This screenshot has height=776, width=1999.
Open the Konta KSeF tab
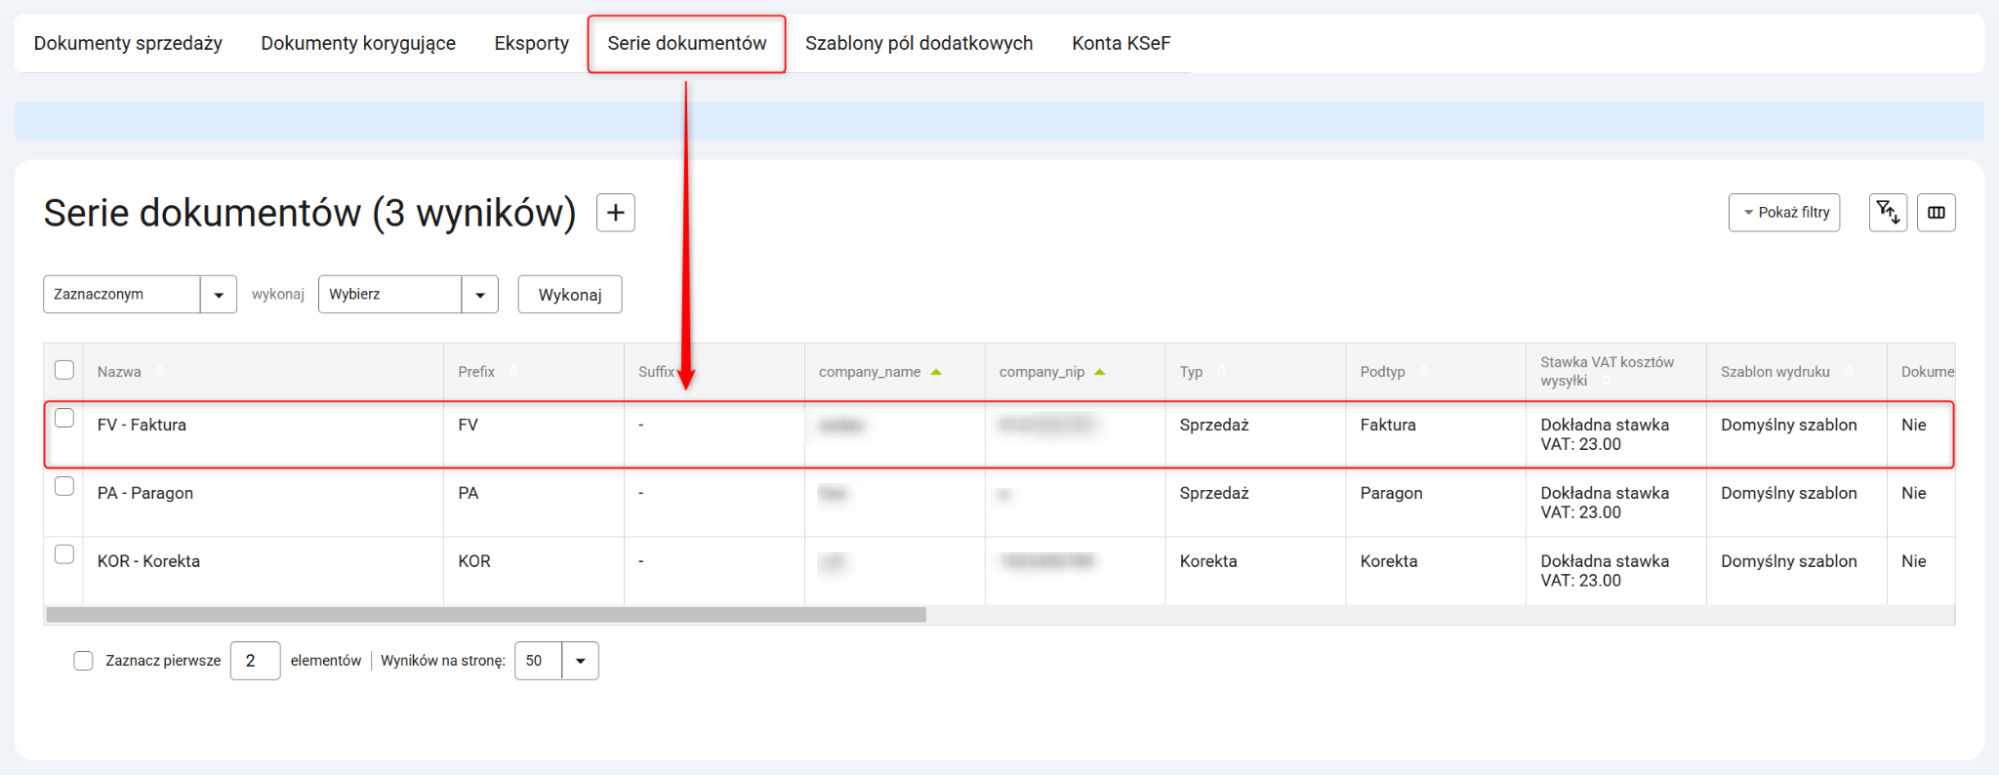(1120, 43)
